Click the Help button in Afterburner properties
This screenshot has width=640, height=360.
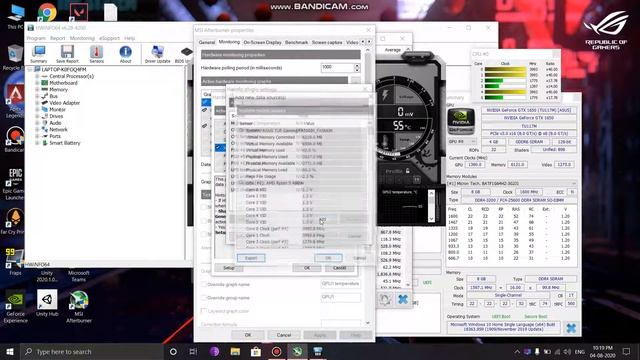point(356,335)
